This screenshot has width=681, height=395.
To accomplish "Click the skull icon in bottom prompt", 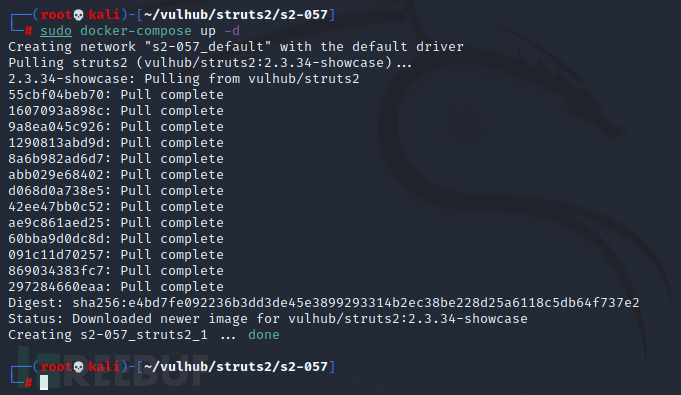I will [x=79, y=367].
